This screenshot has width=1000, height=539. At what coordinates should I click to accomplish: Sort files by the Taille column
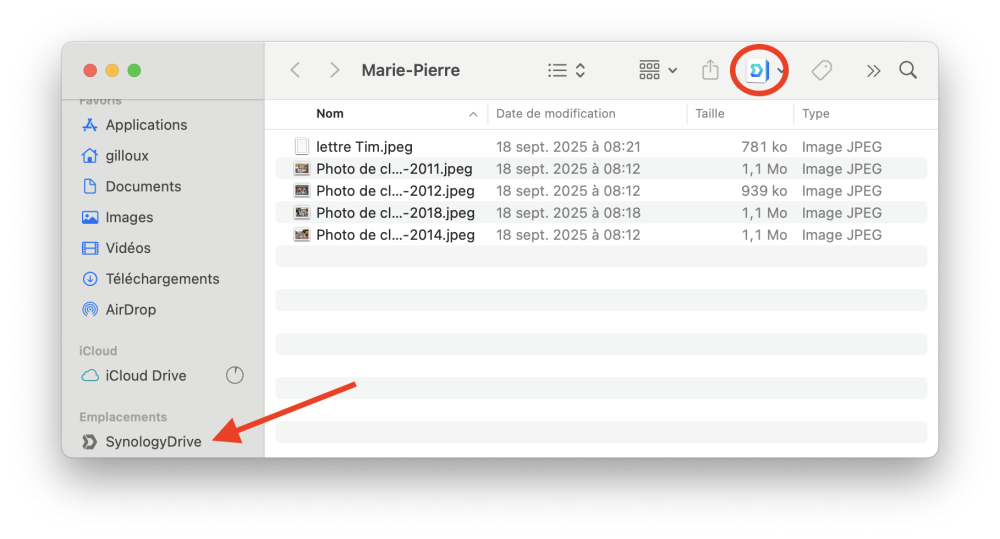click(710, 114)
